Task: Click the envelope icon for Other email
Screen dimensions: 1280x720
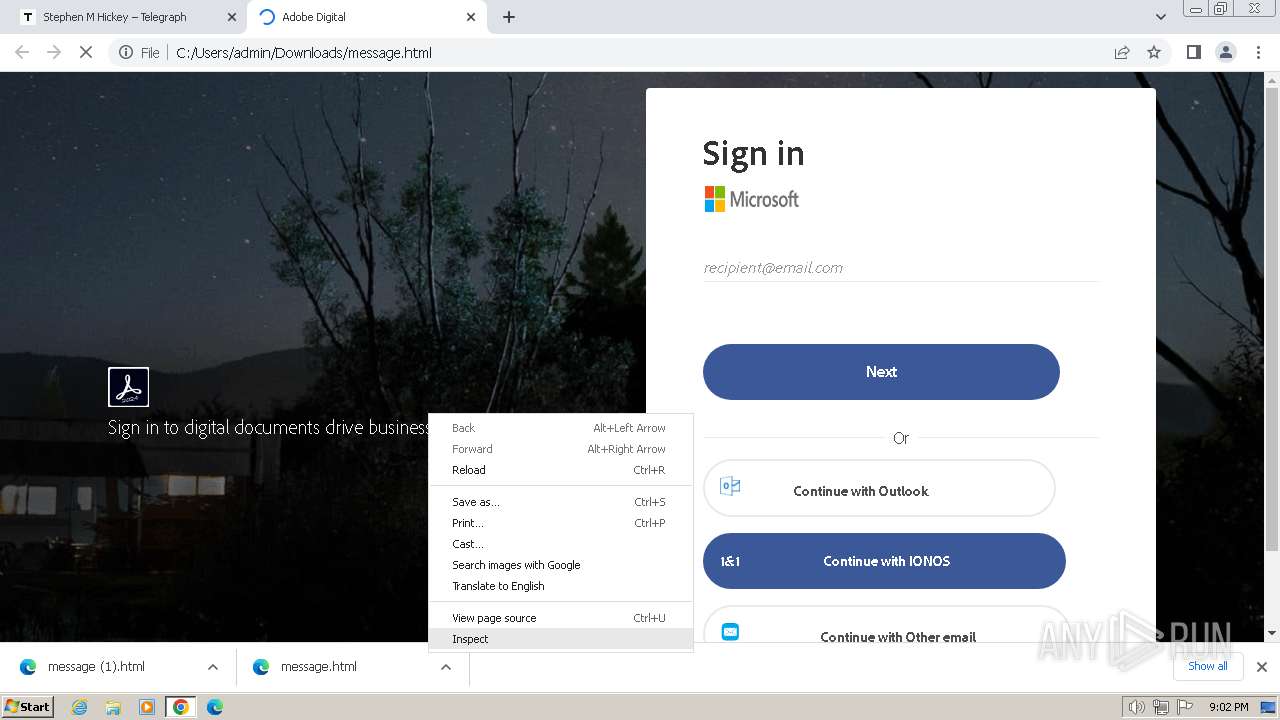Action: coord(730,632)
